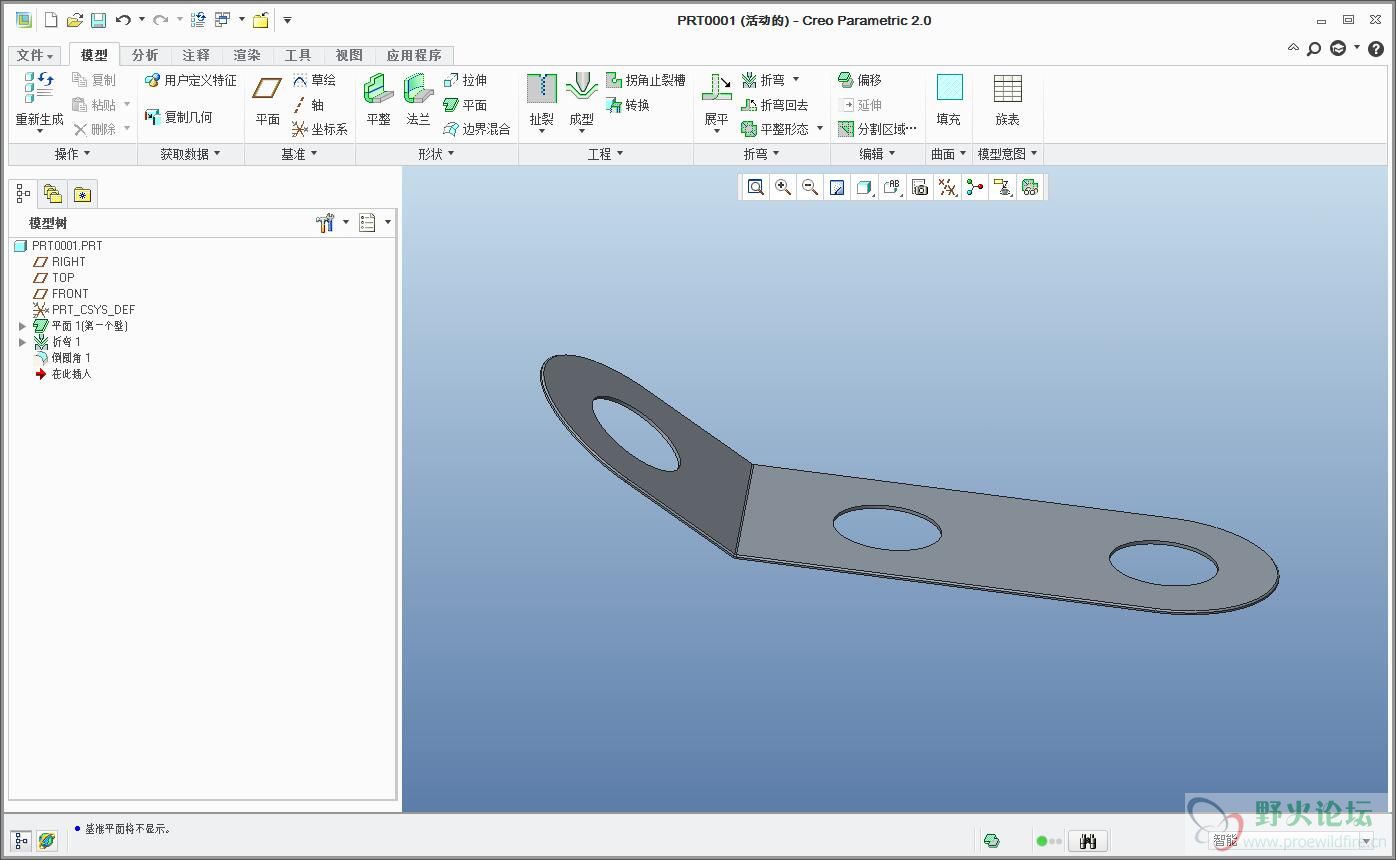This screenshot has width=1396, height=860.
Task: Choose the Sketch (草绘) tool
Action: (x=314, y=80)
